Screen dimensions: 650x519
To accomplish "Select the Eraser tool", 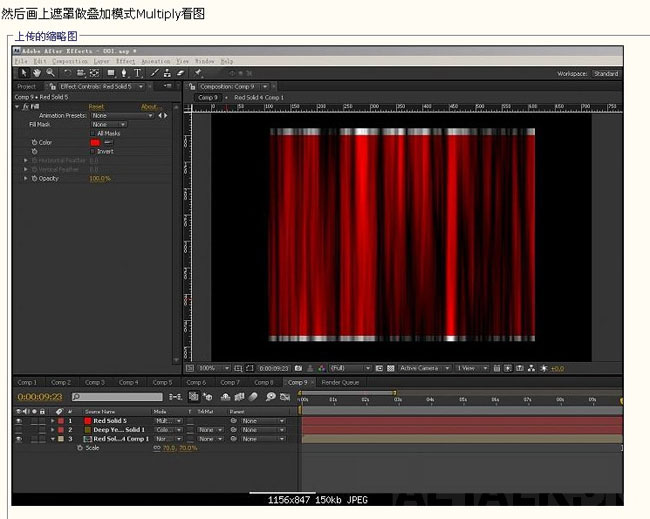I will [180, 73].
